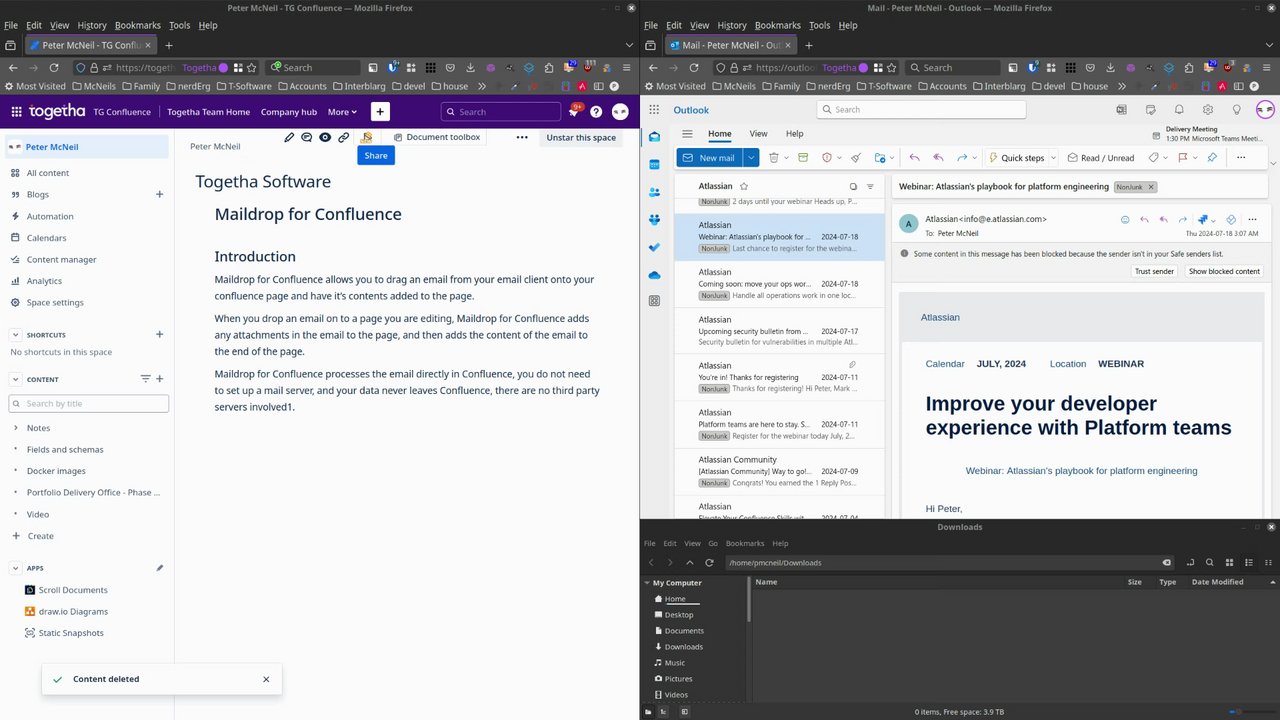1280x720 pixels.
Task: Click Show blocked content
Action: (x=1224, y=271)
